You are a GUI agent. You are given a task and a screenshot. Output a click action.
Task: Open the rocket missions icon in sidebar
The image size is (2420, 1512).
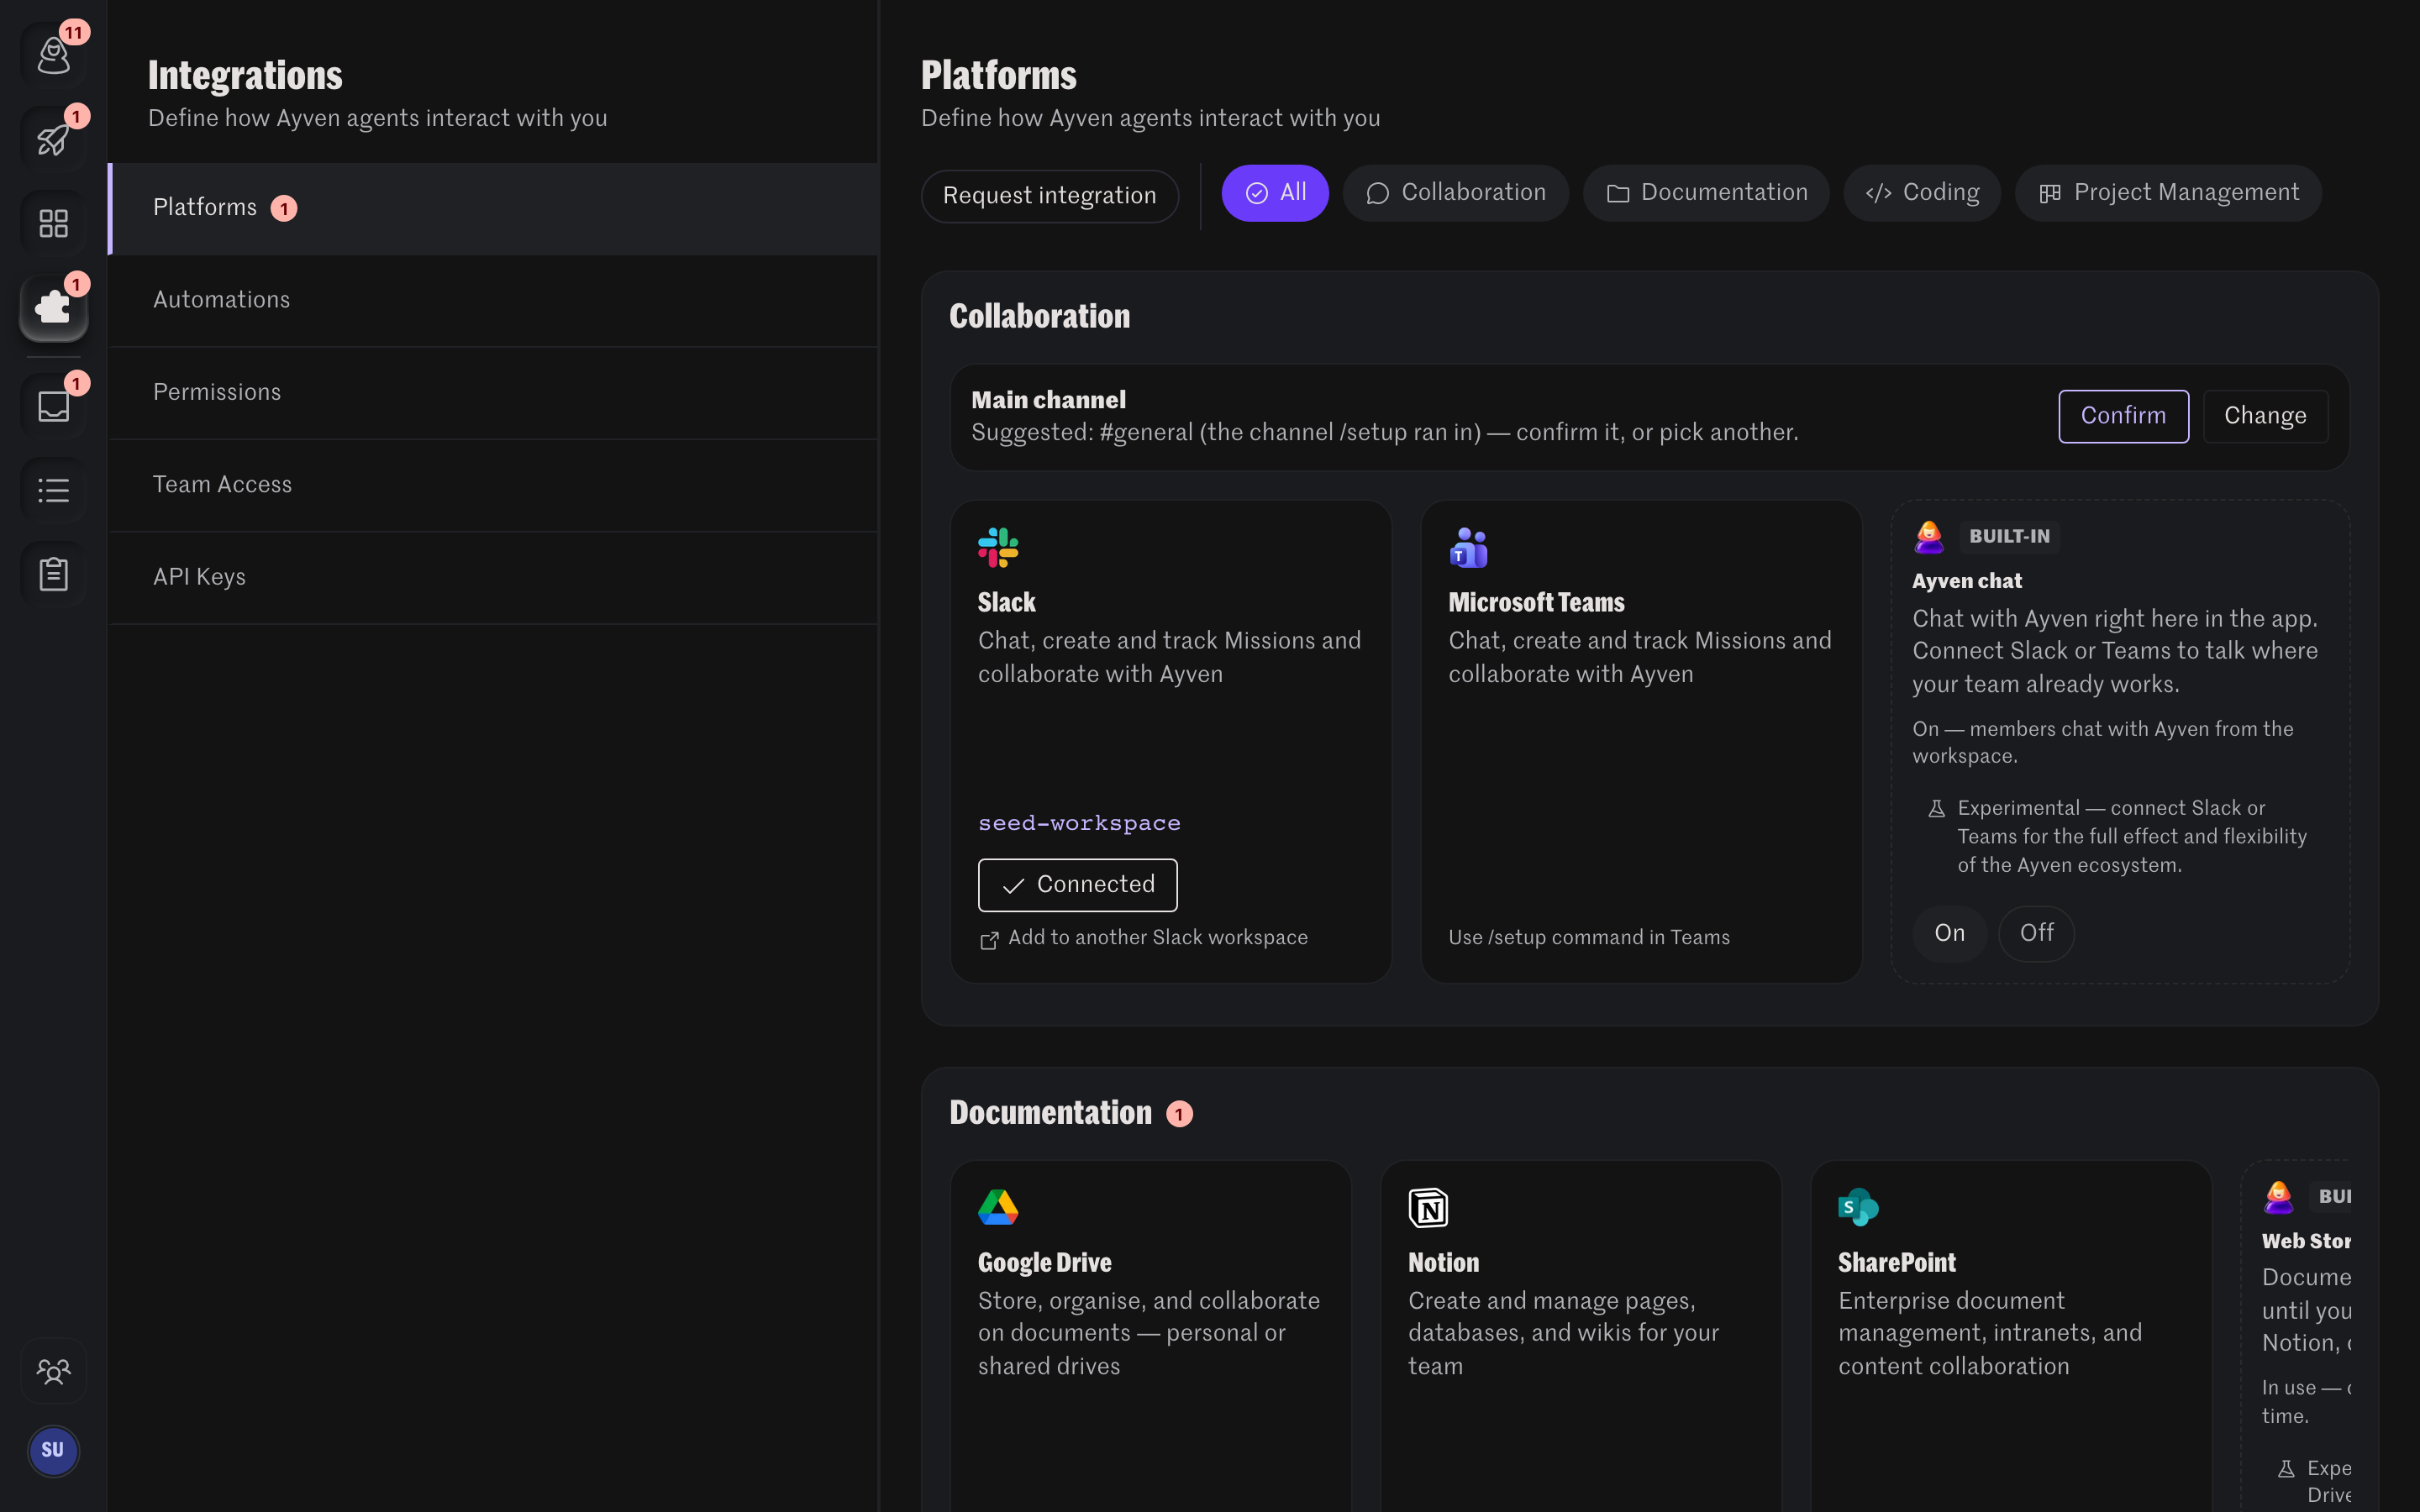(53, 139)
